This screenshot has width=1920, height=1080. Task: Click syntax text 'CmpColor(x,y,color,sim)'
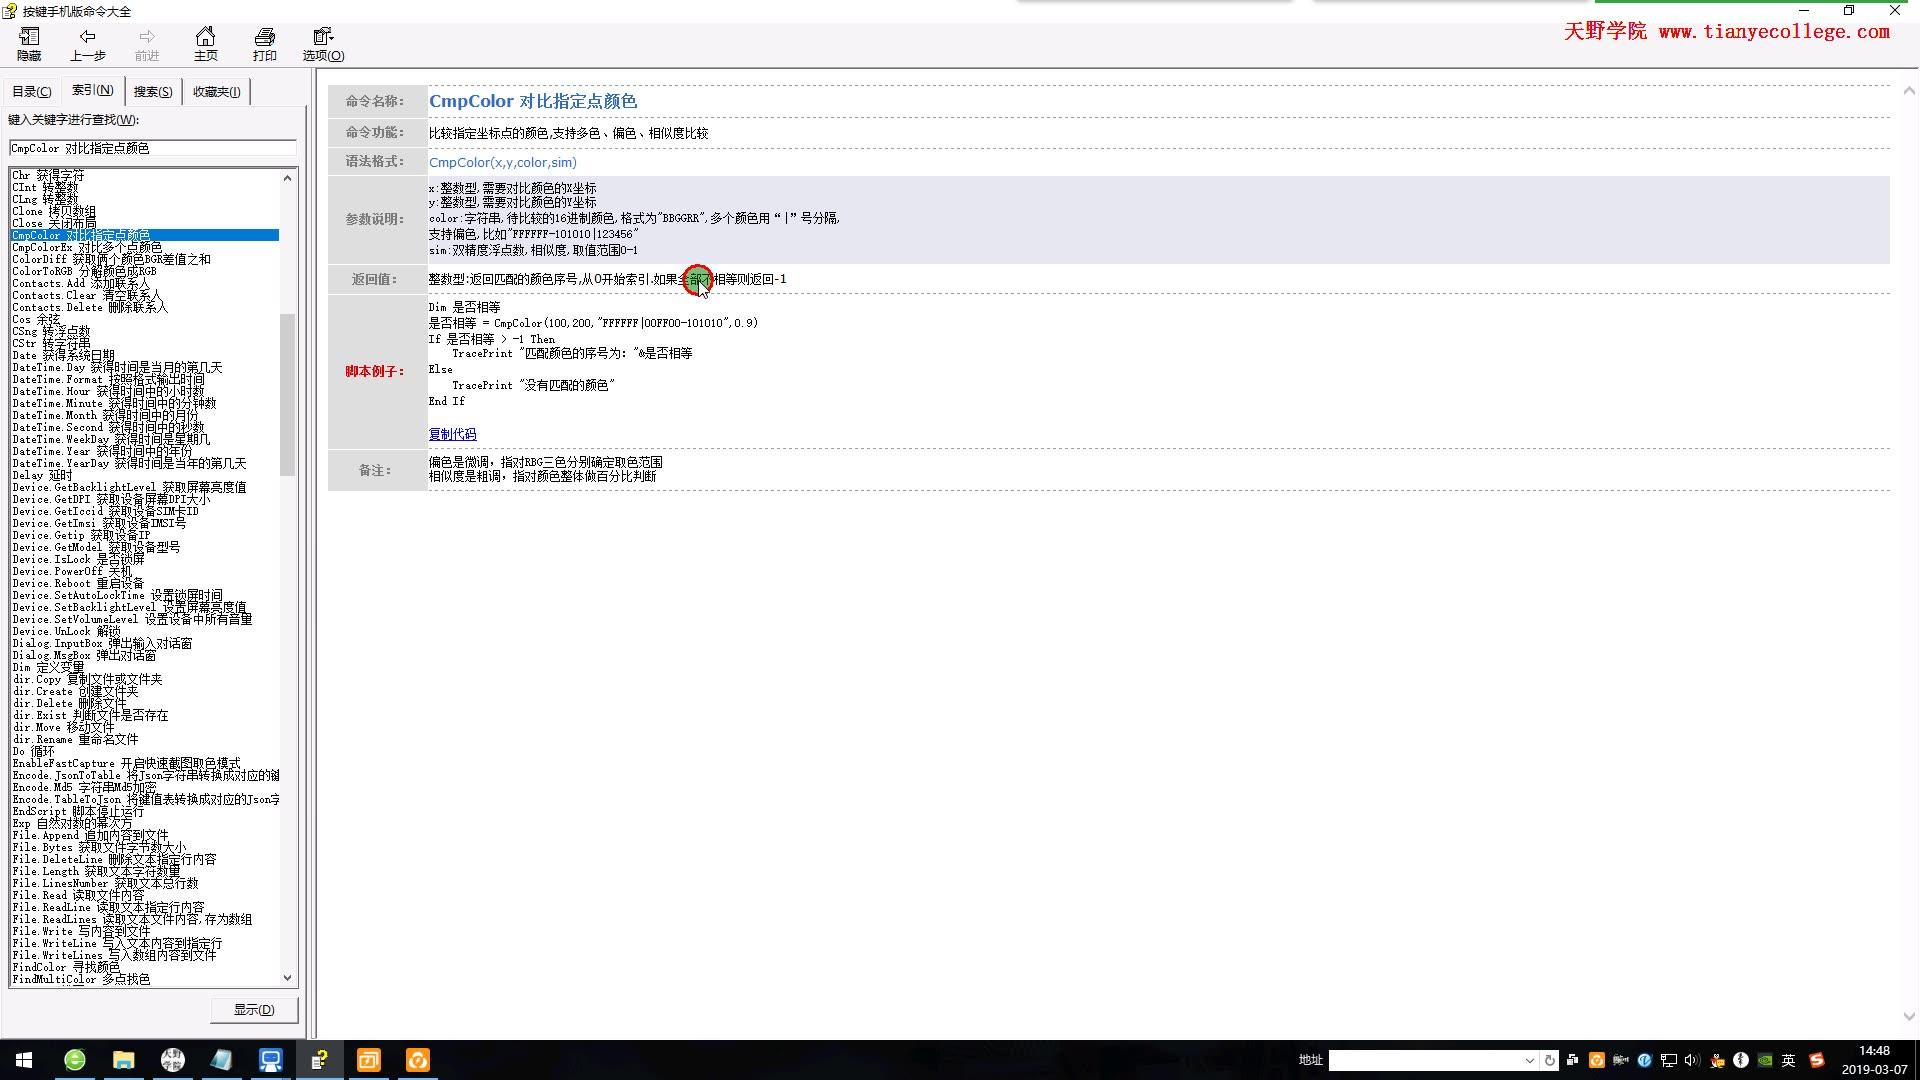503,162
